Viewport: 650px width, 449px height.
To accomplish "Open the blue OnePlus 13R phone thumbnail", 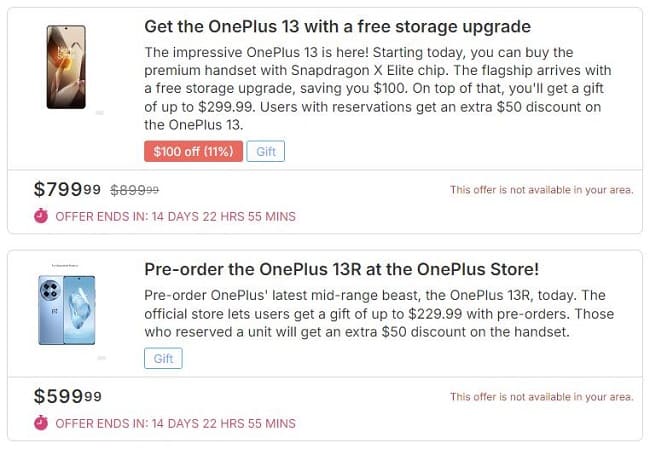I will (66, 311).
